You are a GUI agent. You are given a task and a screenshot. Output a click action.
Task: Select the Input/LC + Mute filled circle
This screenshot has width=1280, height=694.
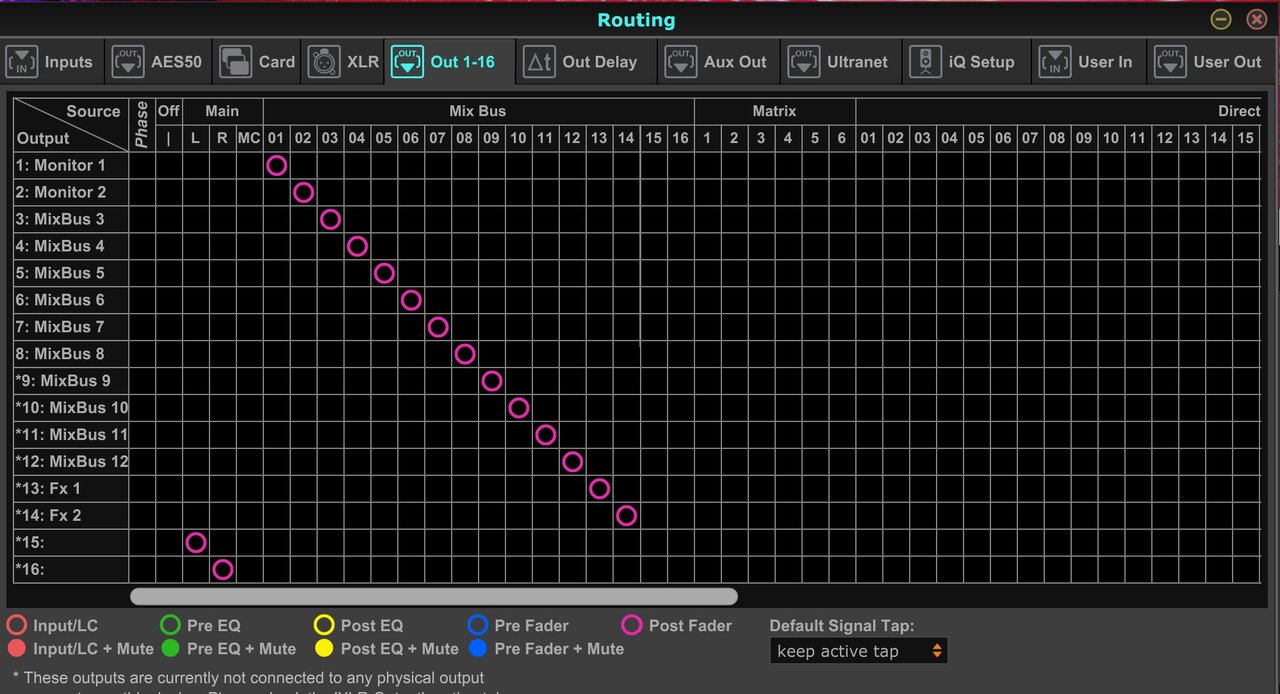17,649
